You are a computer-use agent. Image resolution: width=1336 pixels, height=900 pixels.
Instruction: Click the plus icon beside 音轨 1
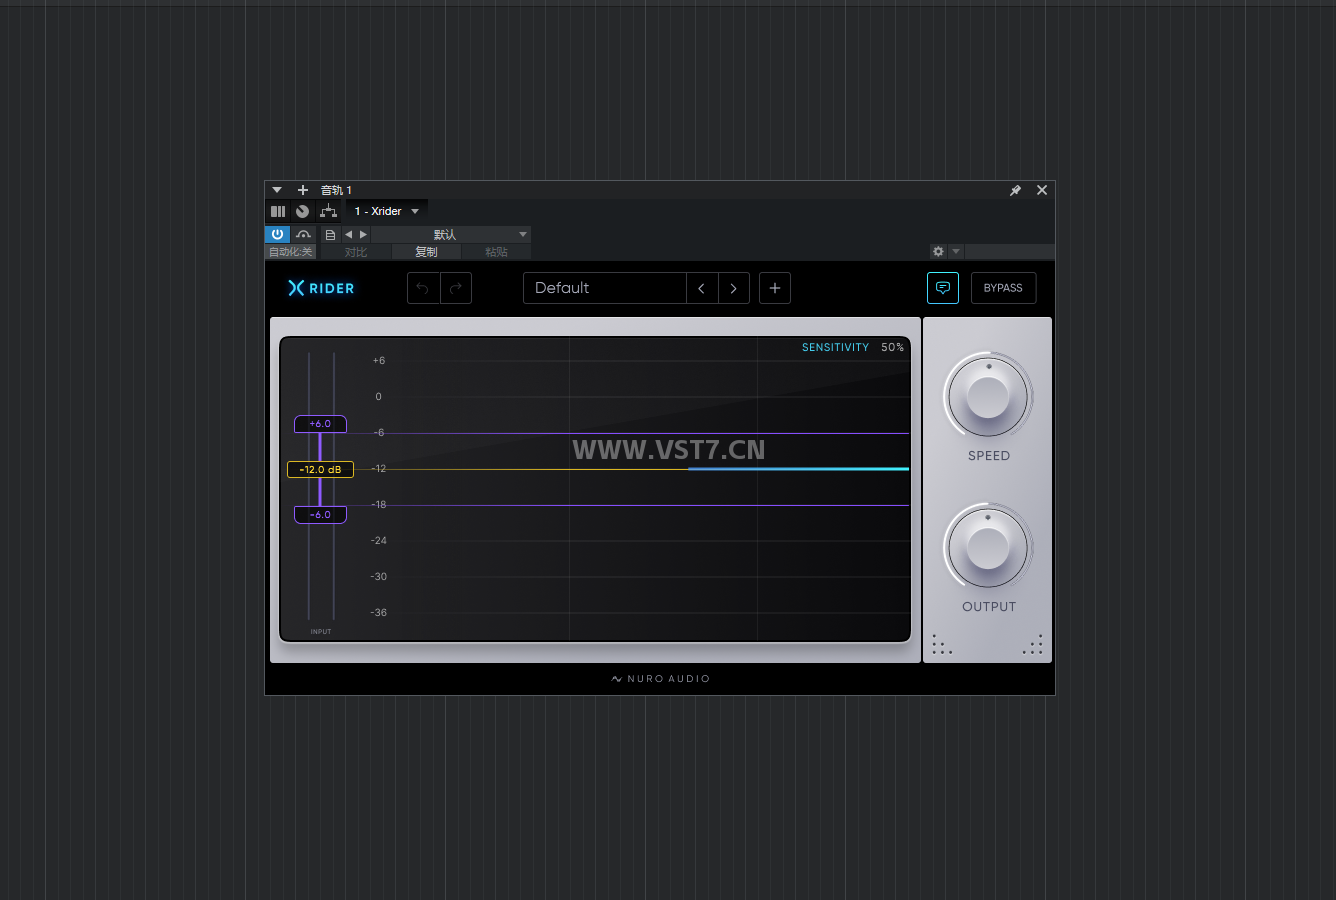(303, 190)
